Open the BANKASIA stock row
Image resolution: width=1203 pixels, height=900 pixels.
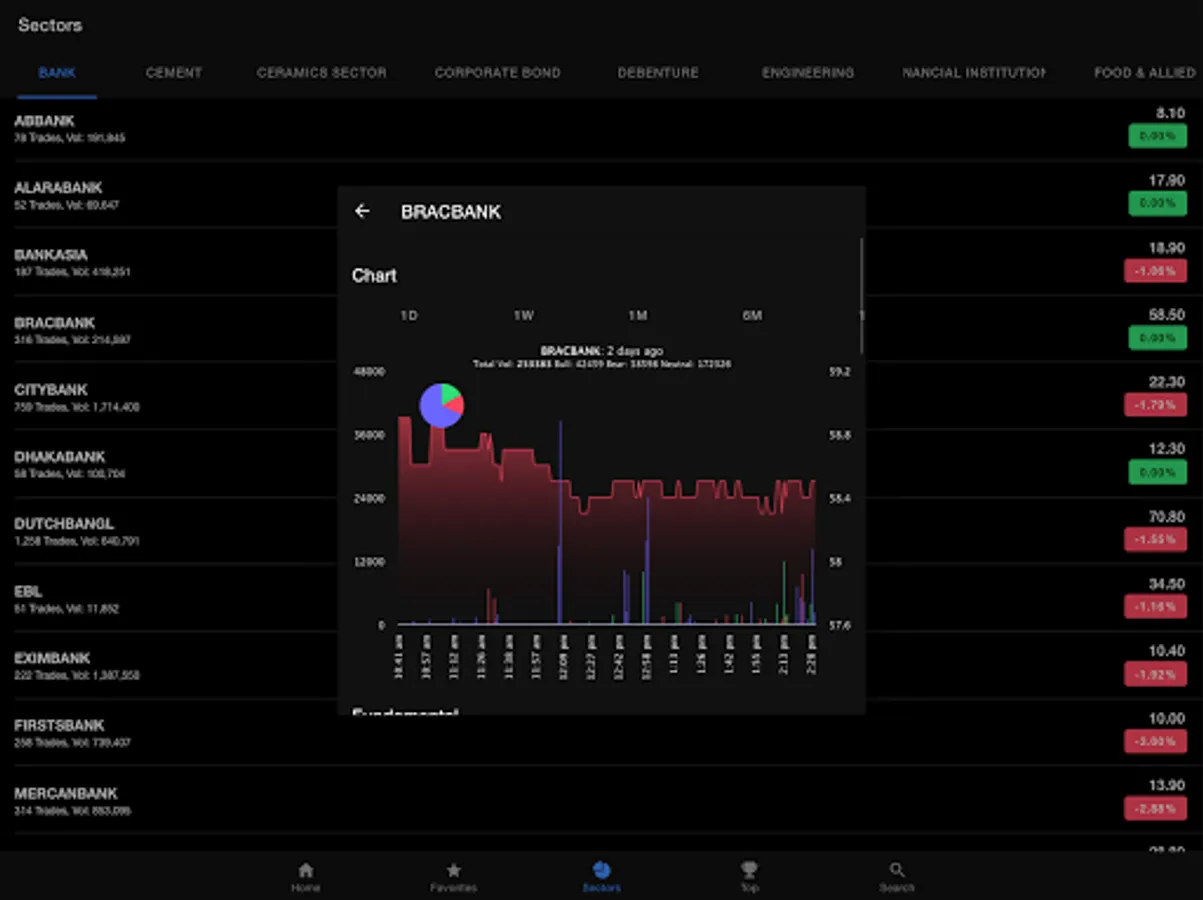(x=601, y=262)
